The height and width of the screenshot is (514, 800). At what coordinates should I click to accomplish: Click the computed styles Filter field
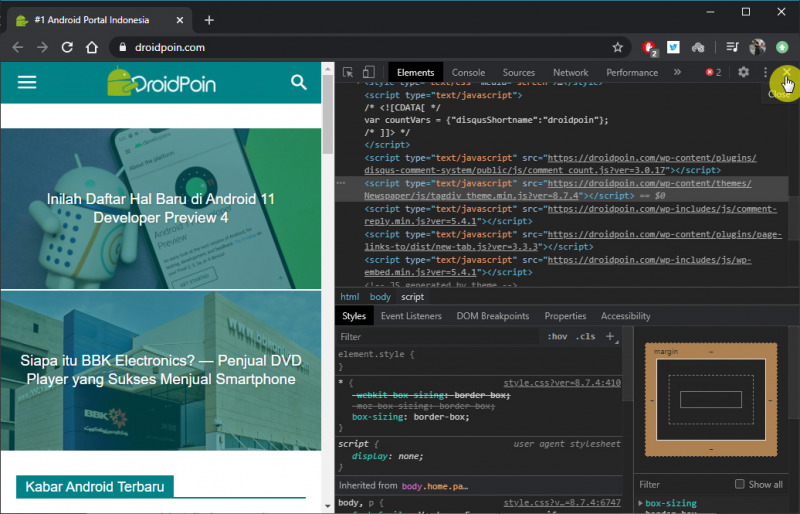click(x=684, y=484)
